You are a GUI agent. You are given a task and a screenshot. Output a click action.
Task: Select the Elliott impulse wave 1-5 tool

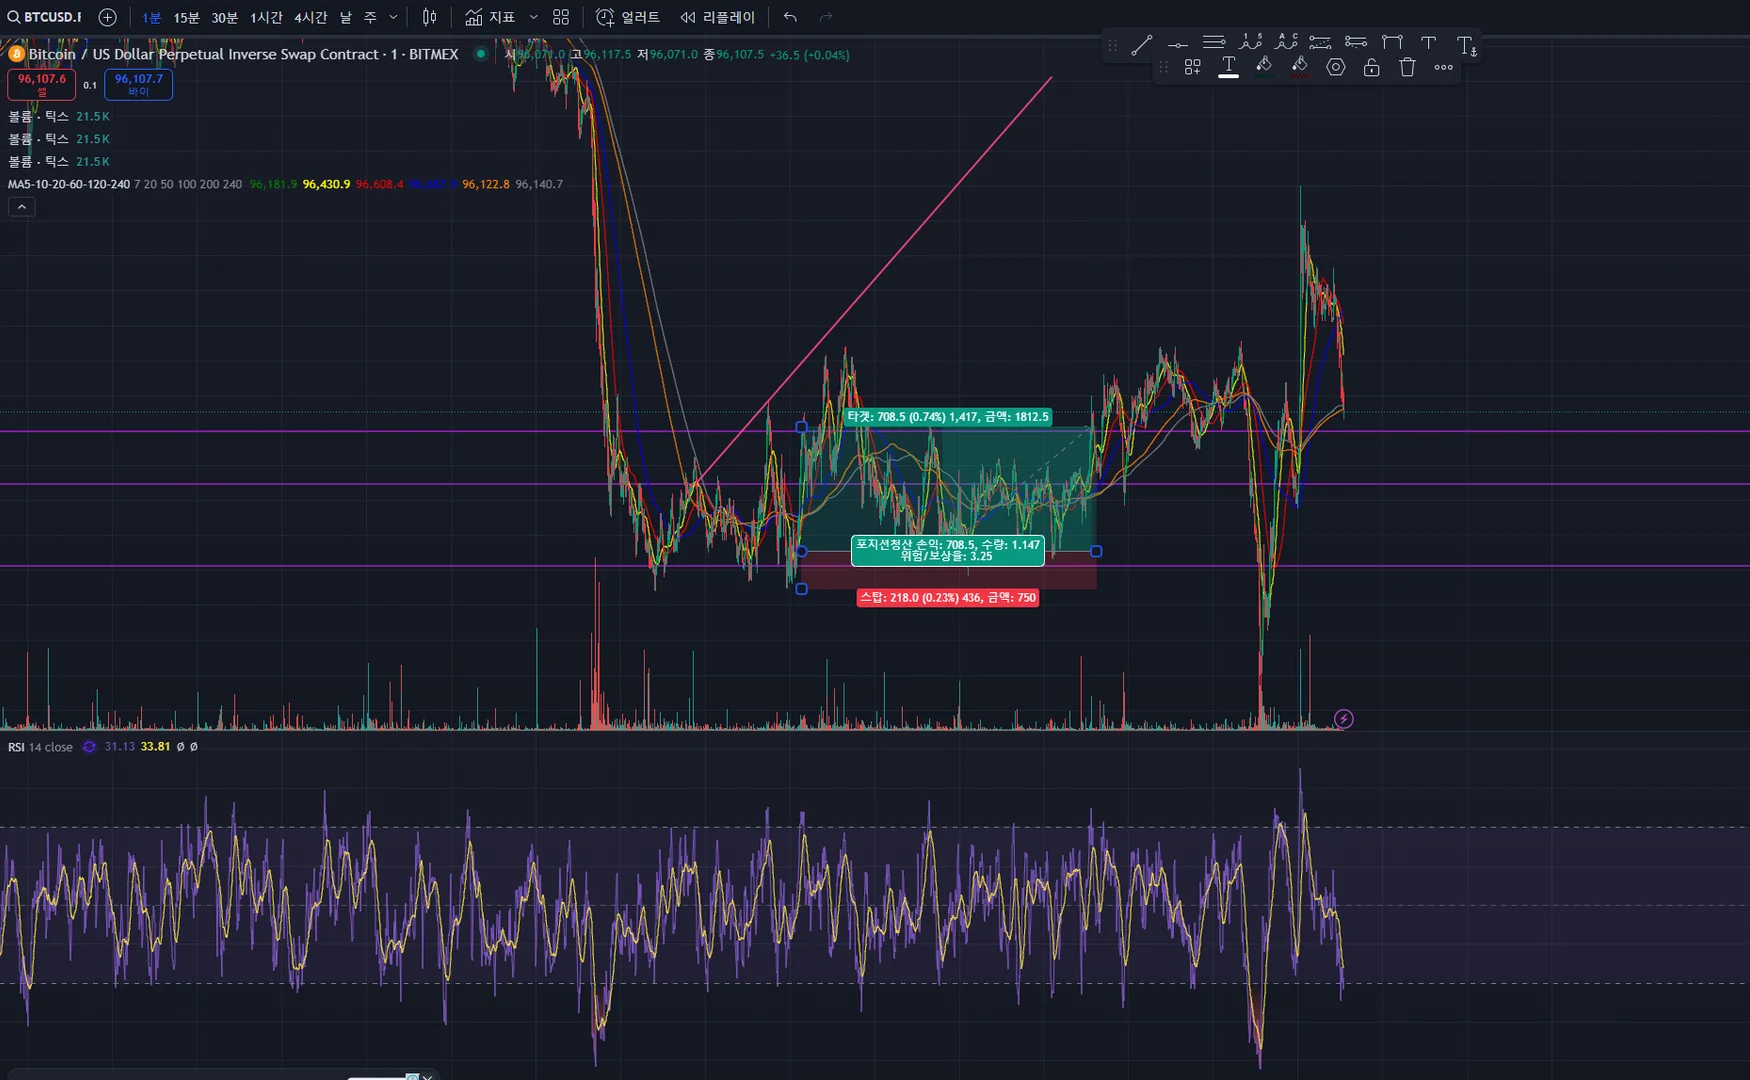pos(1250,43)
